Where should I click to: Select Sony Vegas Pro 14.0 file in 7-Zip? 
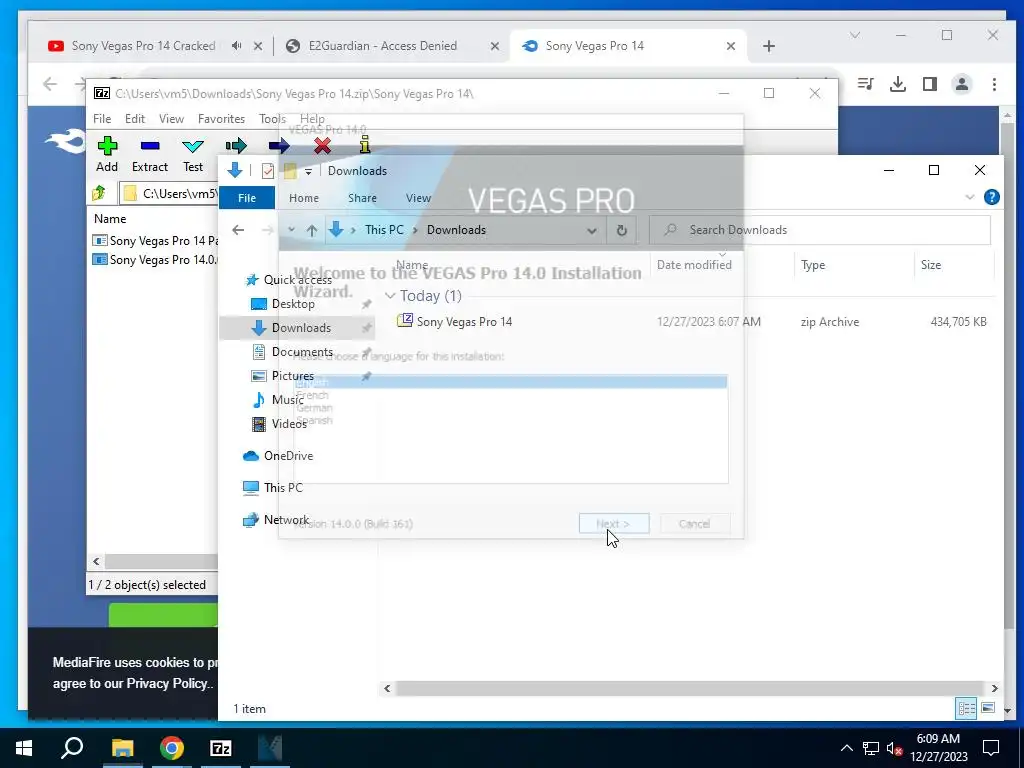[157, 260]
